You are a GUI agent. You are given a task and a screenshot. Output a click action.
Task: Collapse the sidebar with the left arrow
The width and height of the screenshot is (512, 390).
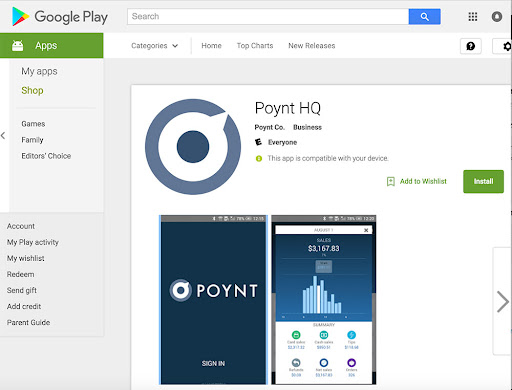tap(3, 136)
